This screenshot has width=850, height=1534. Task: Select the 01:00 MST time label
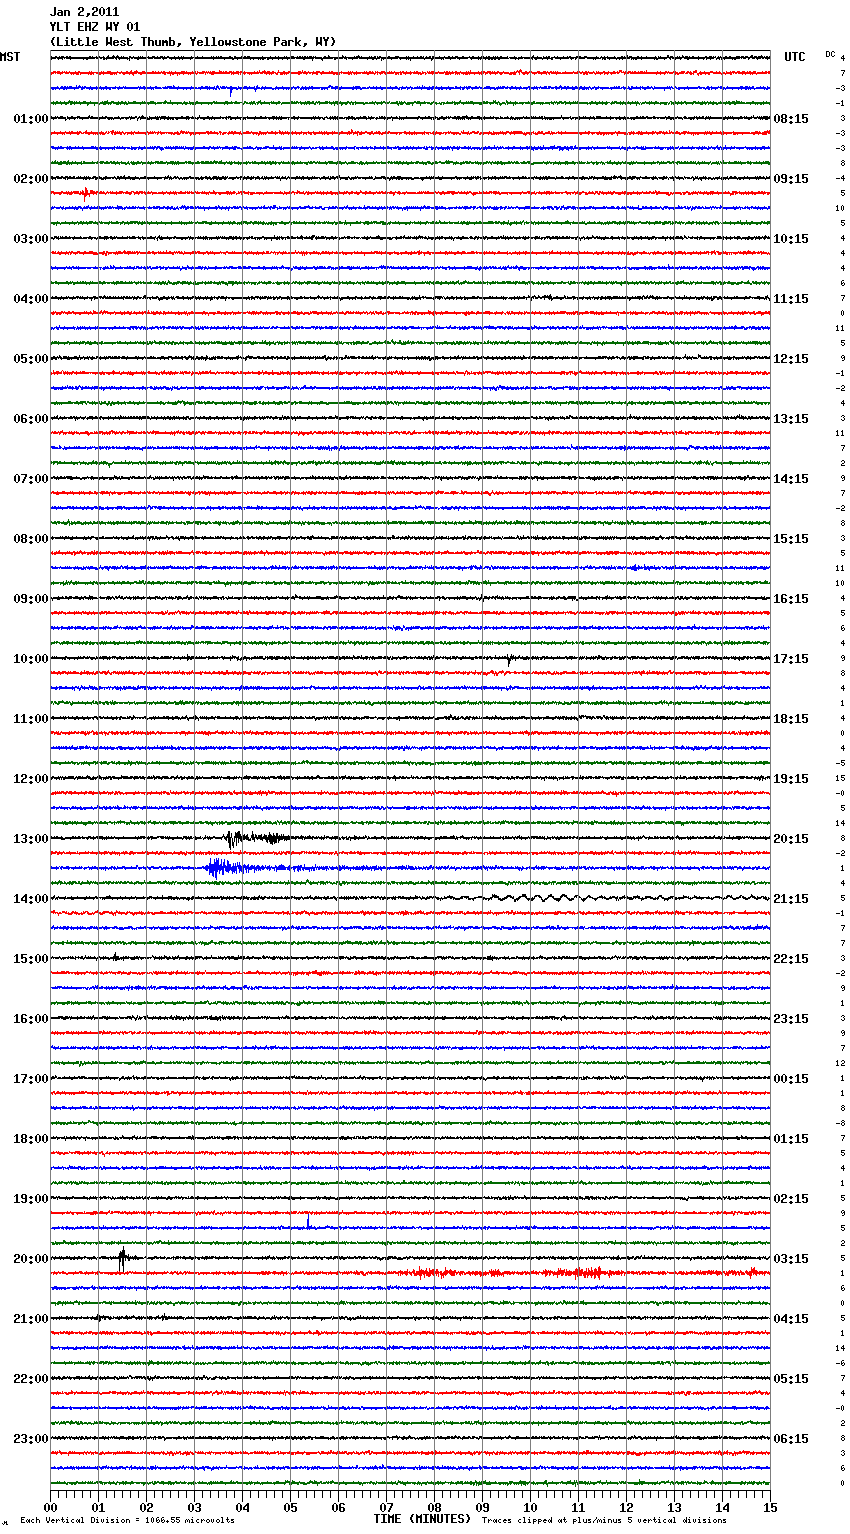coord(31,119)
